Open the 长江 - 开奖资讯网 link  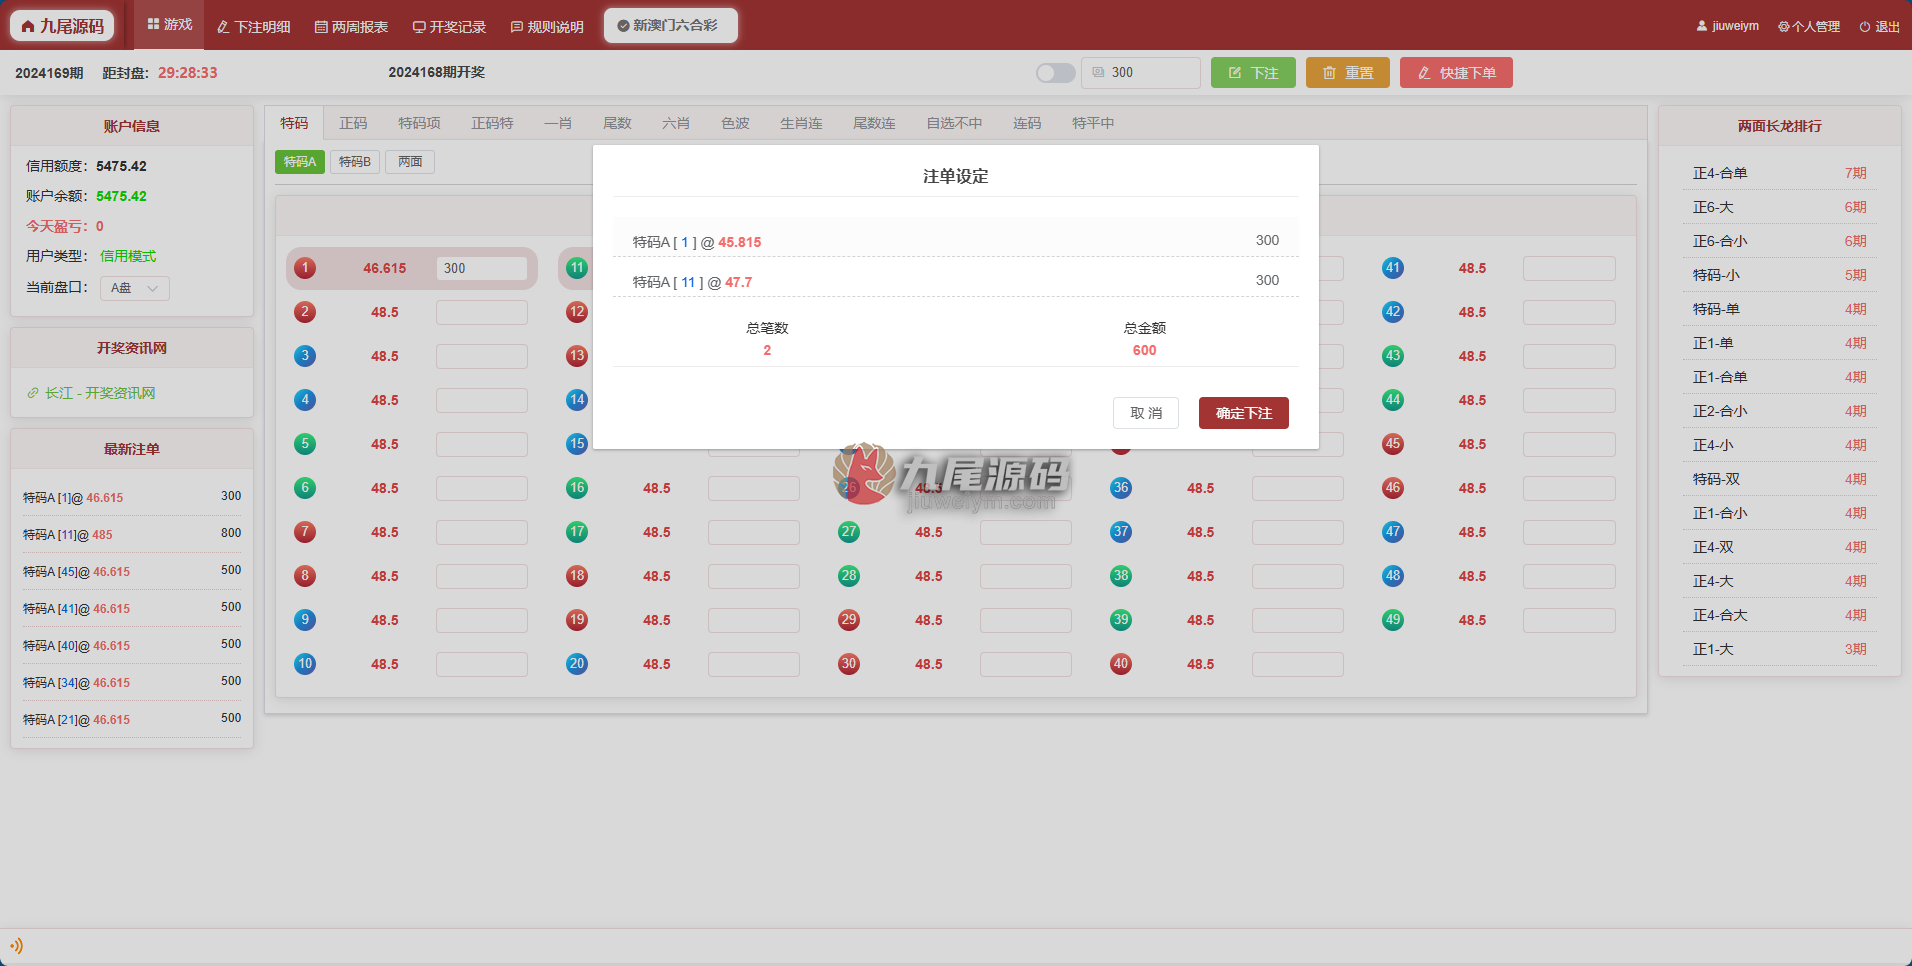[92, 393]
